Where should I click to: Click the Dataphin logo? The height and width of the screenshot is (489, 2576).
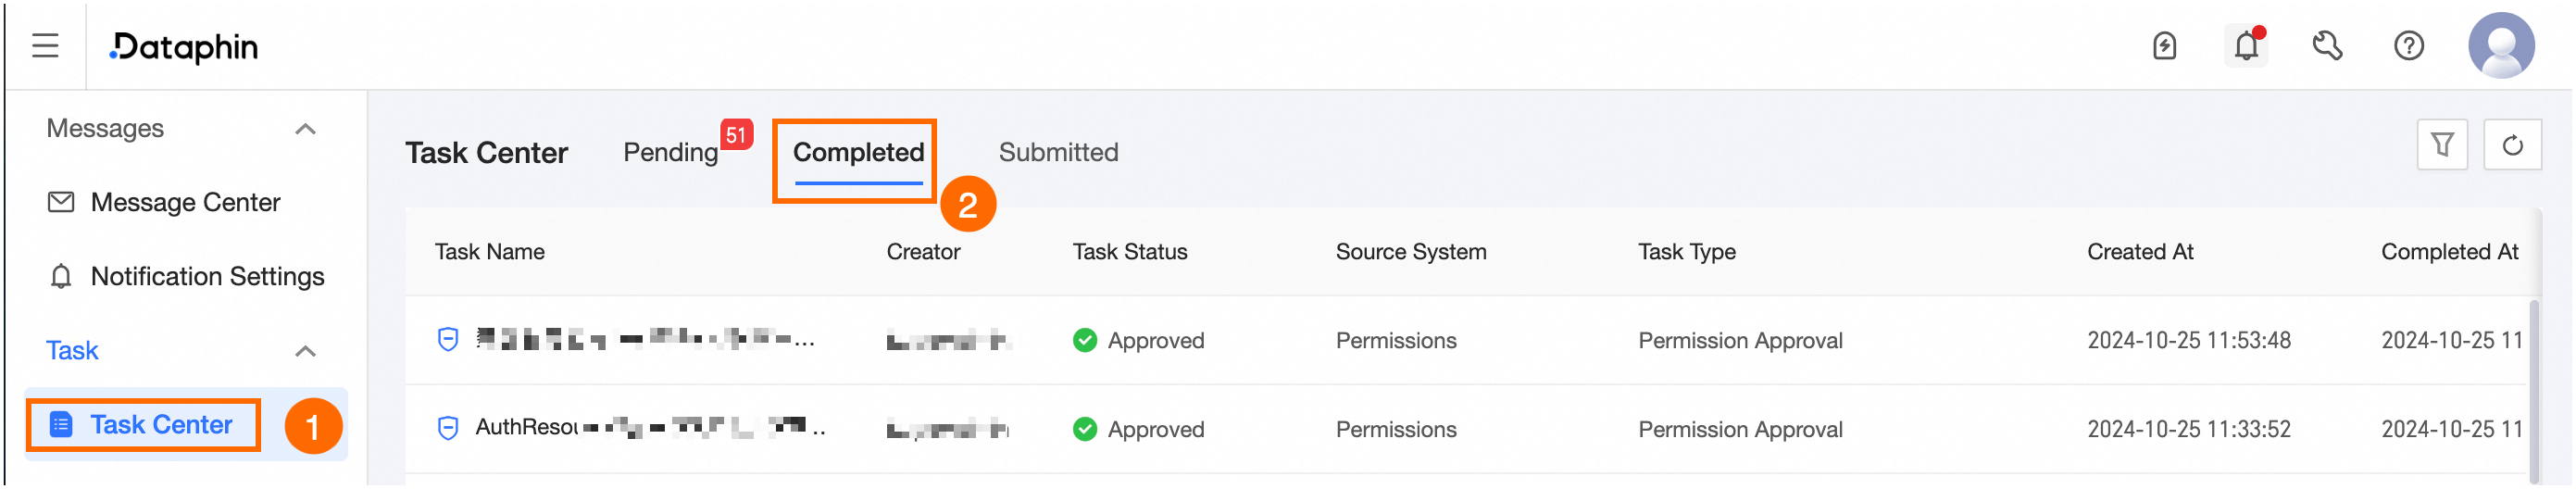pyautogui.click(x=184, y=47)
